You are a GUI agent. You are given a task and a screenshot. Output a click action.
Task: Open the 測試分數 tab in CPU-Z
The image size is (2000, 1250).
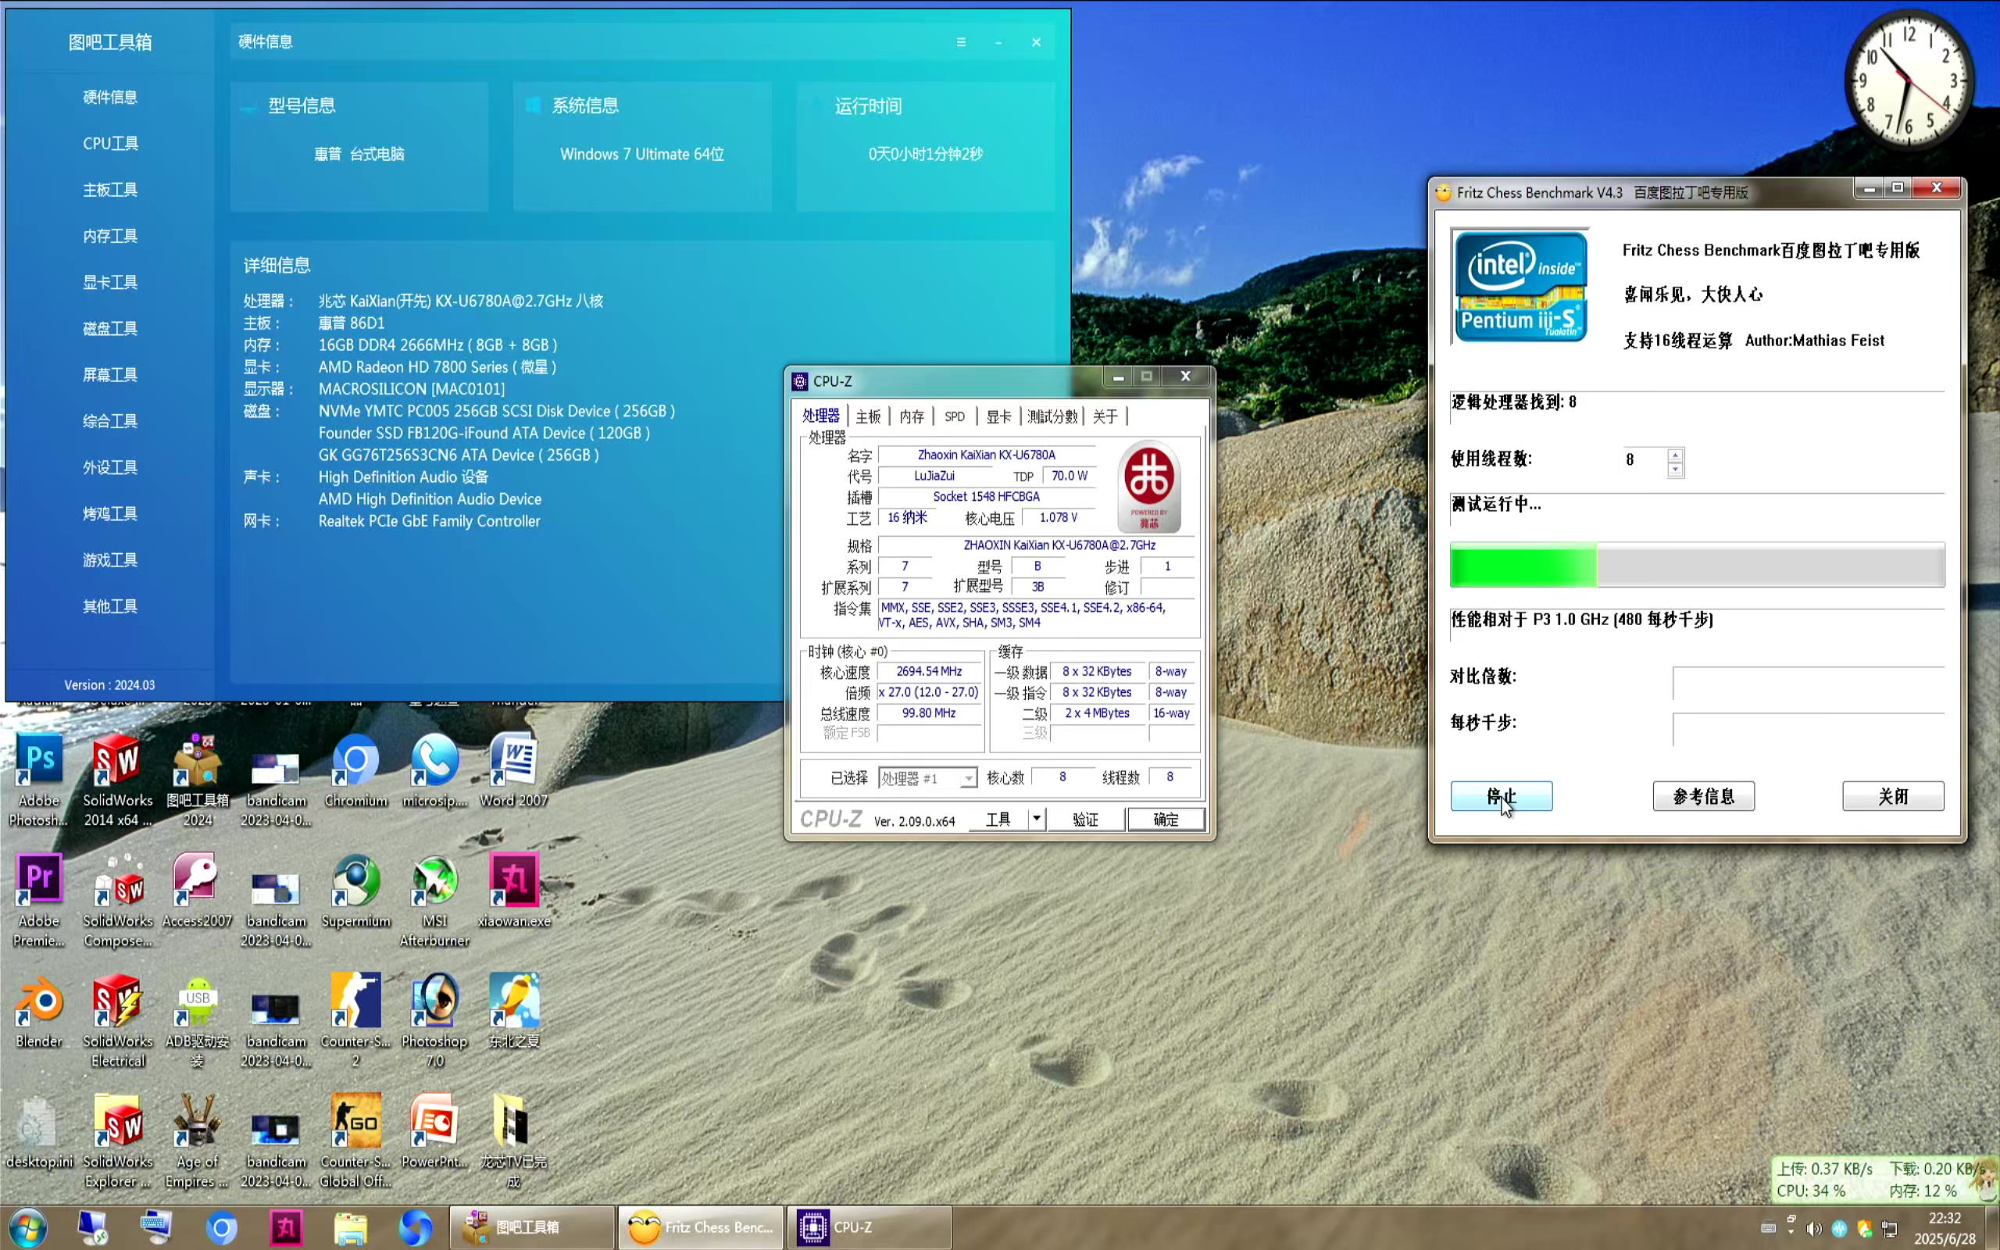[x=1052, y=416]
